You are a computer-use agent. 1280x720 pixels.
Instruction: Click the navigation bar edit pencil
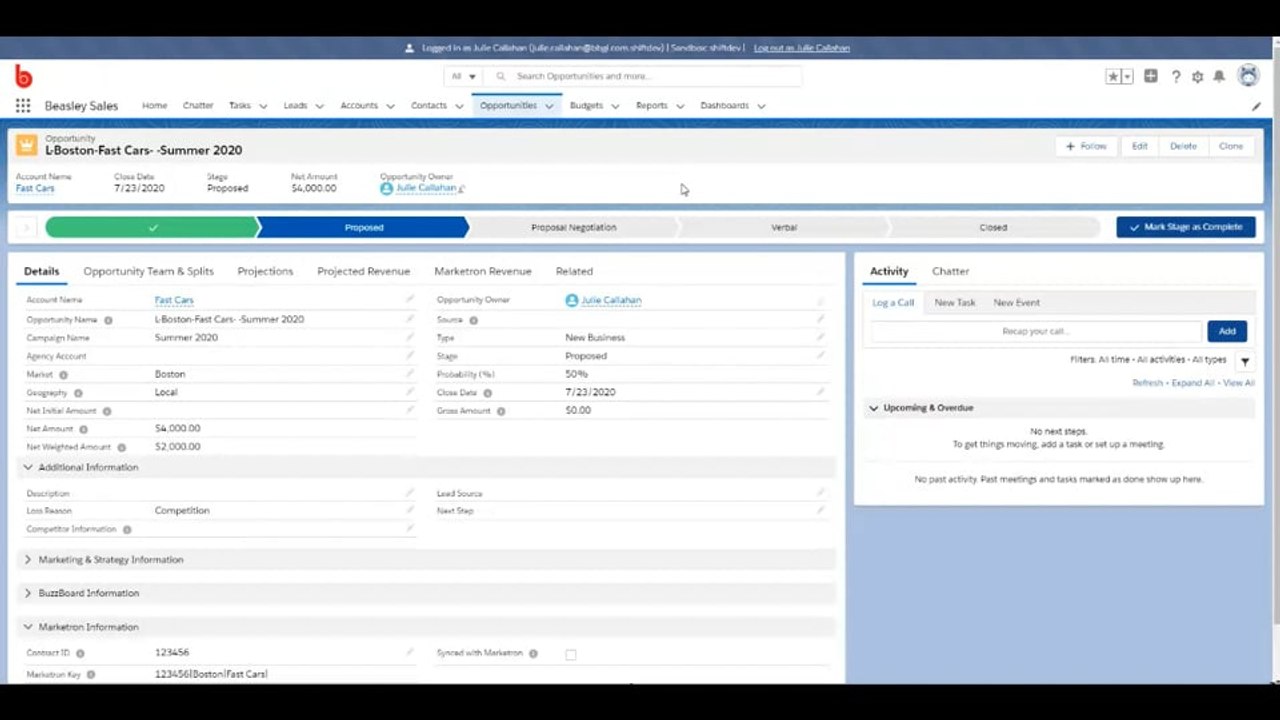[x=1256, y=106]
